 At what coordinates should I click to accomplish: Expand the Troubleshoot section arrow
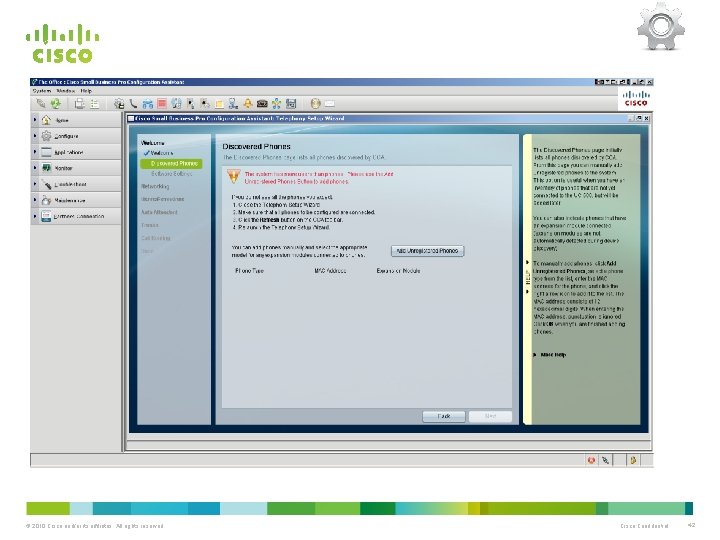click(35, 184)
